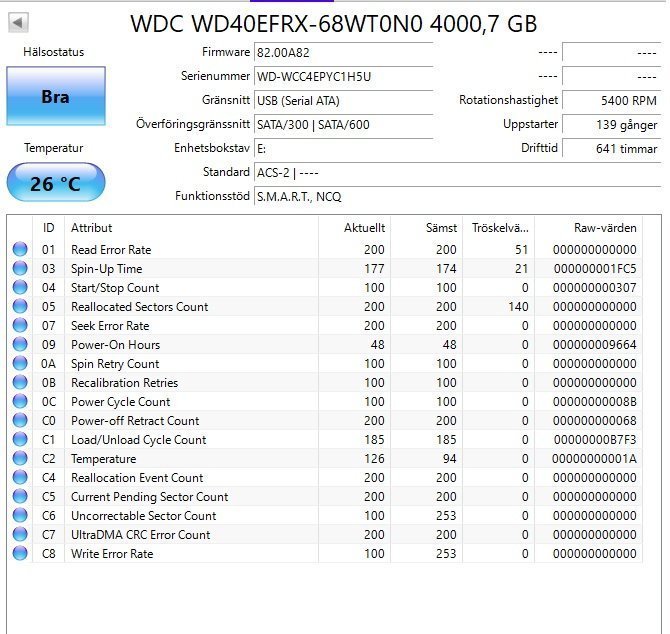Click the status icon for Load/Unload Cycle Count
The image size is (670, 634).
[x=20, y=439]
